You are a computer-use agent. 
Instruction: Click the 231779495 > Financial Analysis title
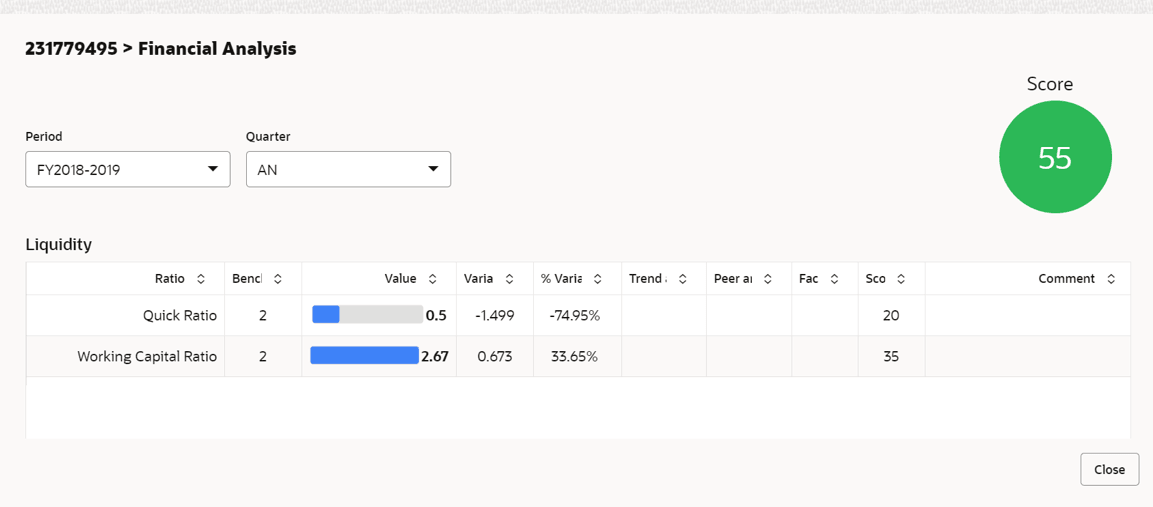(161, 49)
